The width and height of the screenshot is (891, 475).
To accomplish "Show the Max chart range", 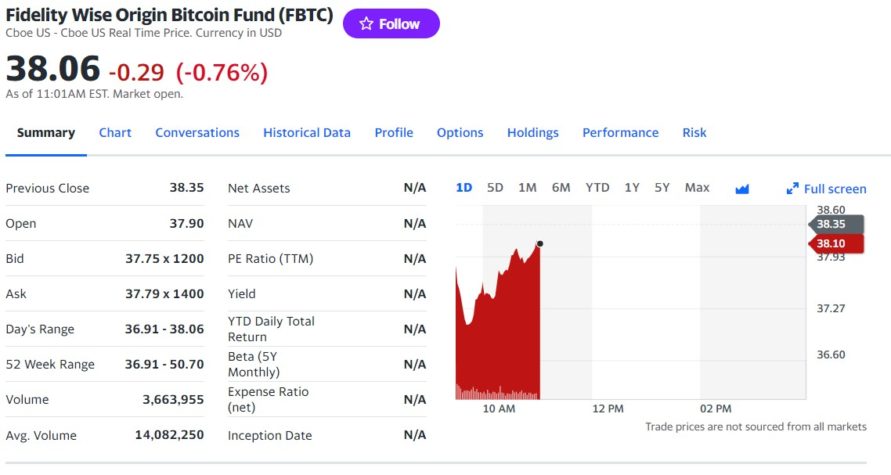I will [697, 188].
